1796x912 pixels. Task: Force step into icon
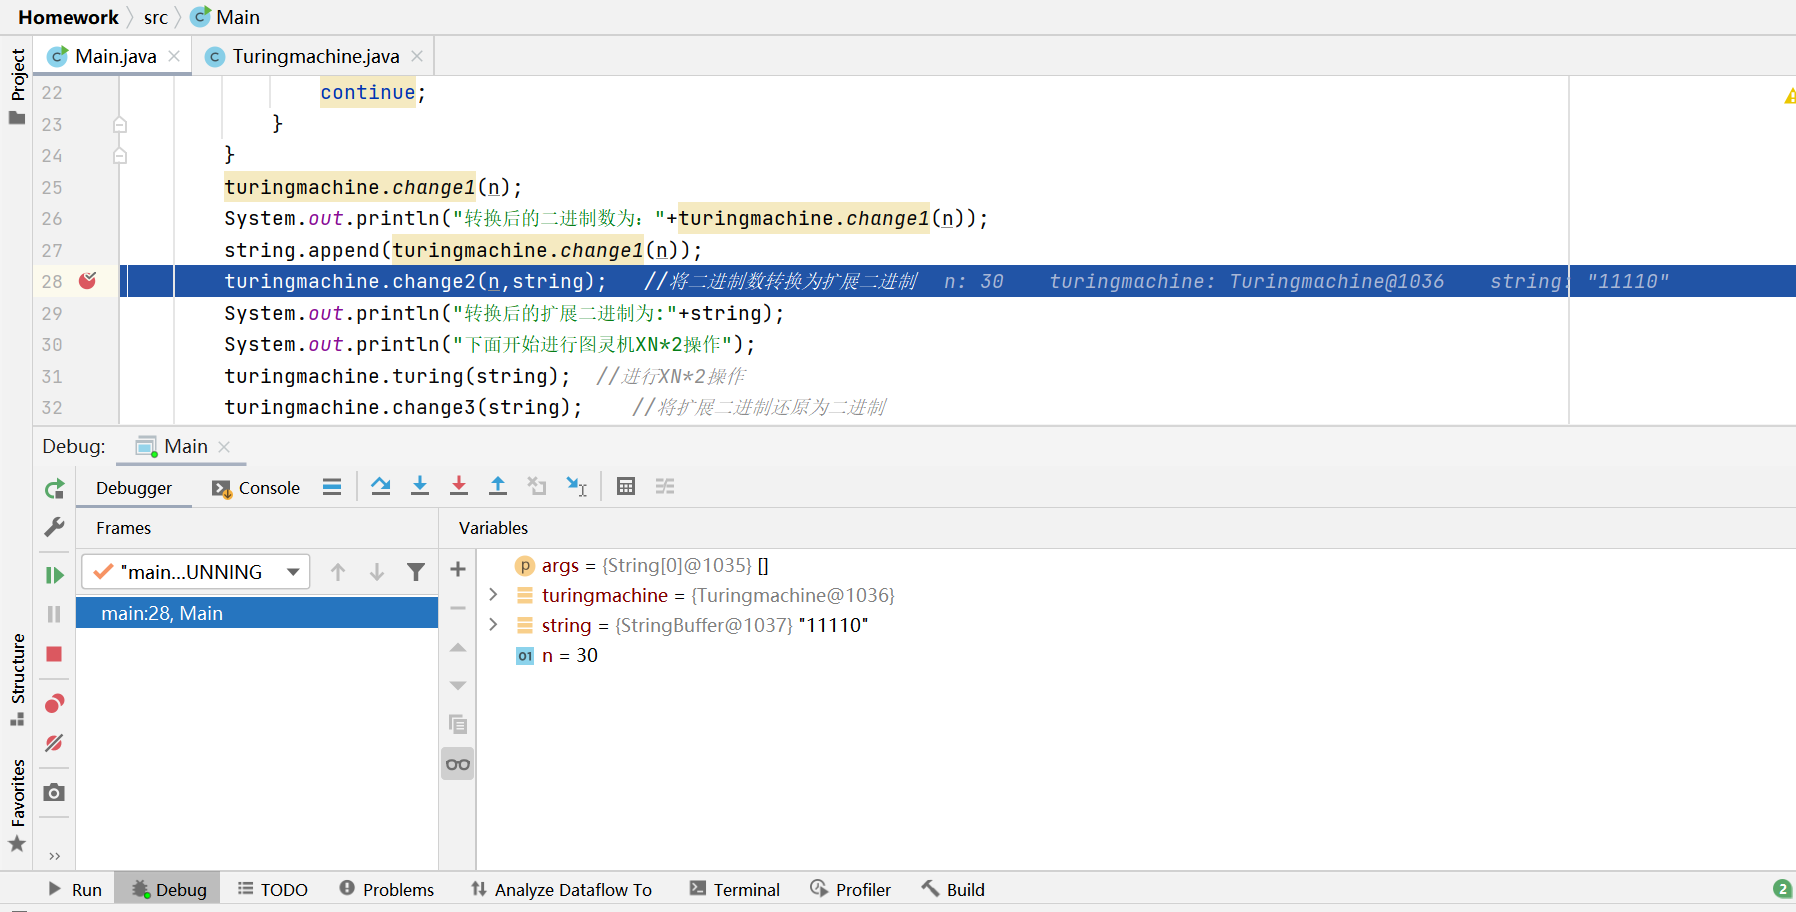pos(459,487)
